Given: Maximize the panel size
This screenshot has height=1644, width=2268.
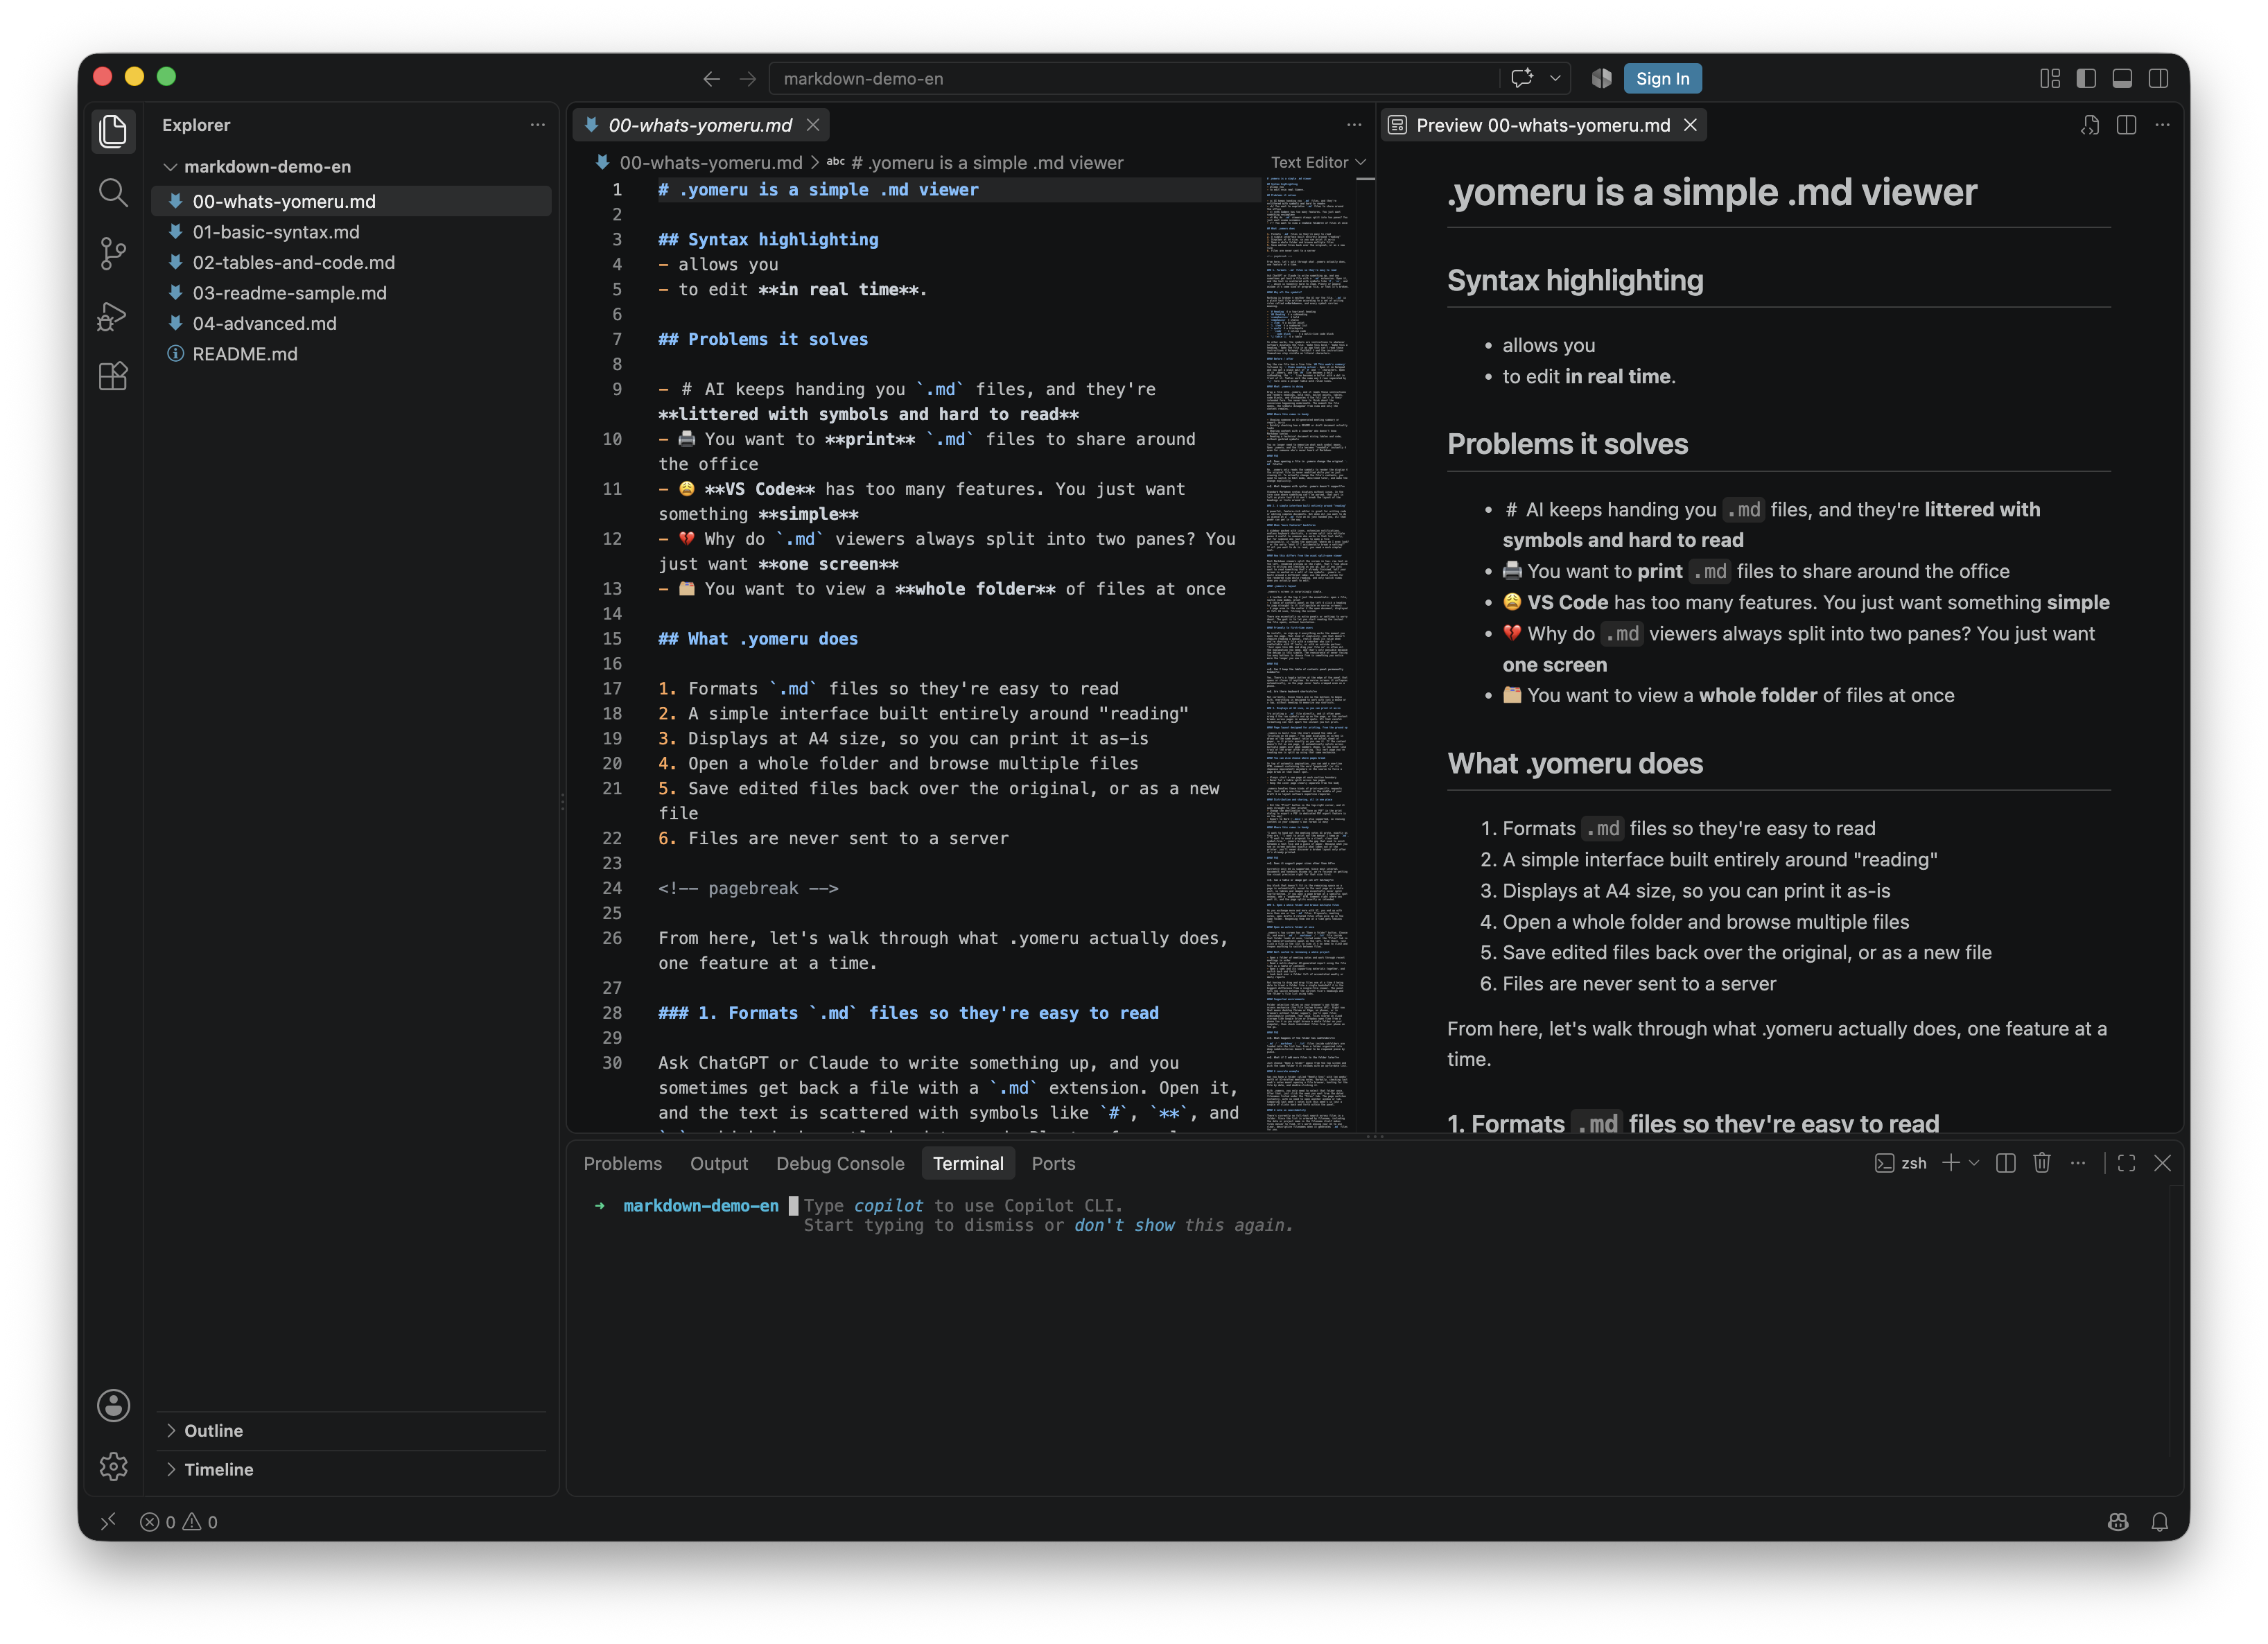Looking at the screenshot, I should pyautogui.click(x=2126, y=1163).
